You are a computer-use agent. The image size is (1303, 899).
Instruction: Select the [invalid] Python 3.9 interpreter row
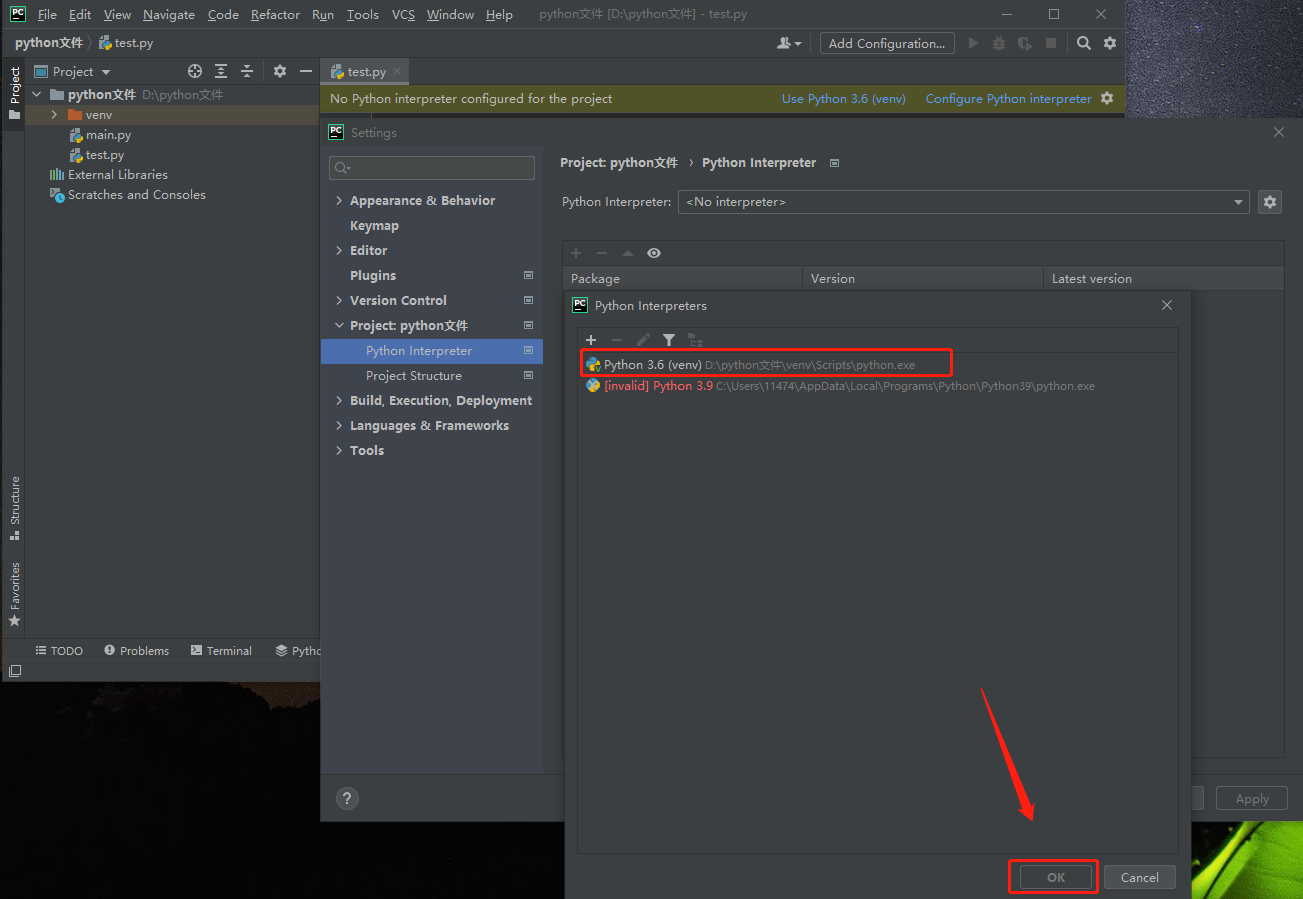pos(878,385)
